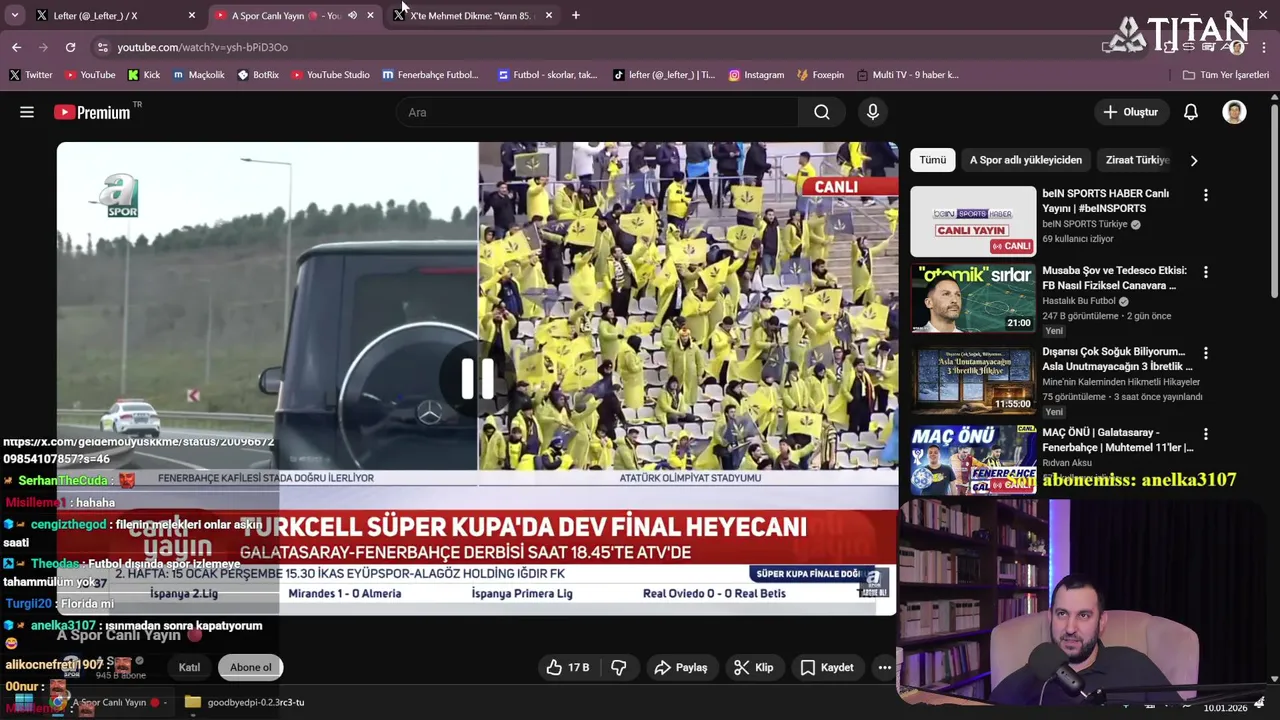Click the address bar URL
The image size is (1280, 720).
point(202,47)
